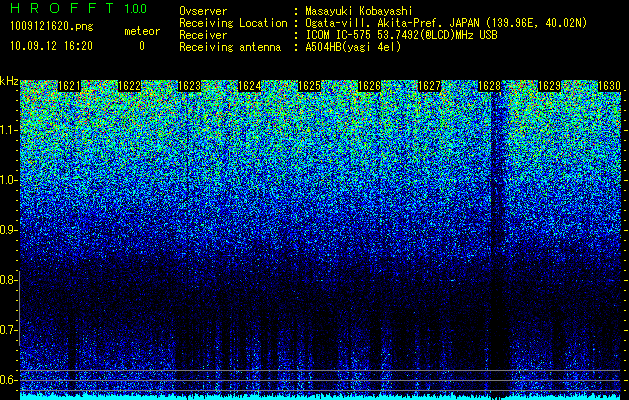Click the HROFFT 1.00 title text
Screen dimensions: 629x400
[x=79, y=8]
